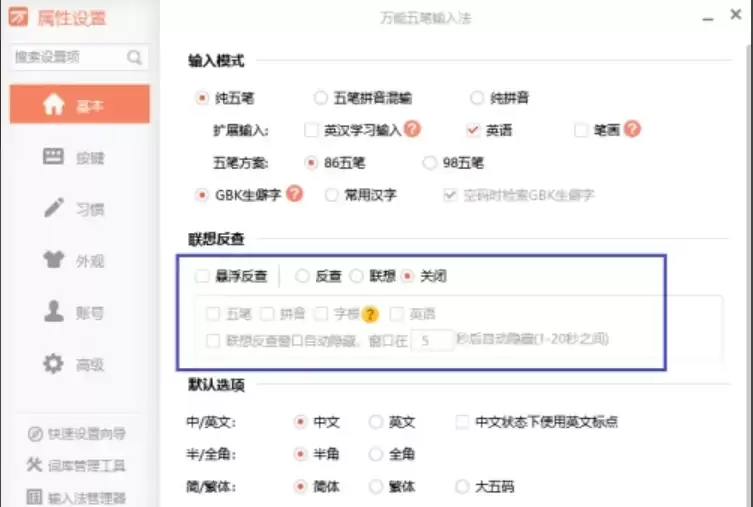The width and height of the screenshot is (753, 507).
Task: Select 纯五笔 input mode
Action: [202, 98]
